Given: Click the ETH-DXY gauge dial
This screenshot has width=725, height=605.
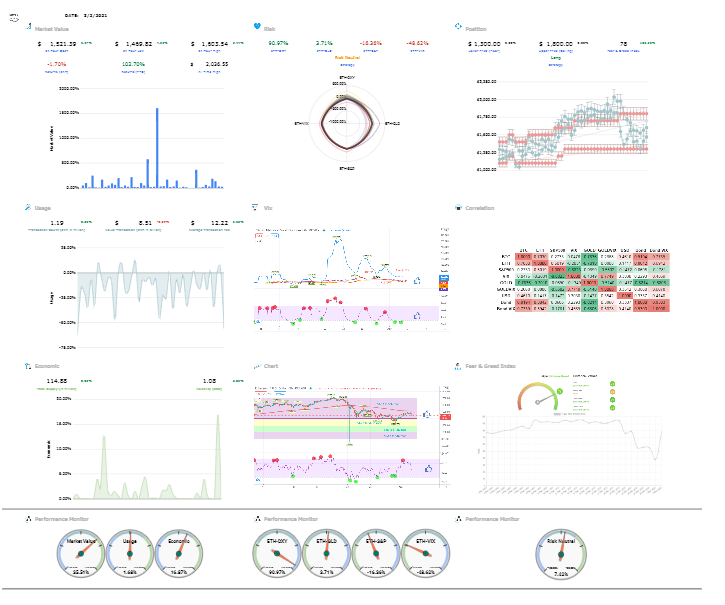Looking at the screenshot, I should pyautogui.click(x=277, y=554).
